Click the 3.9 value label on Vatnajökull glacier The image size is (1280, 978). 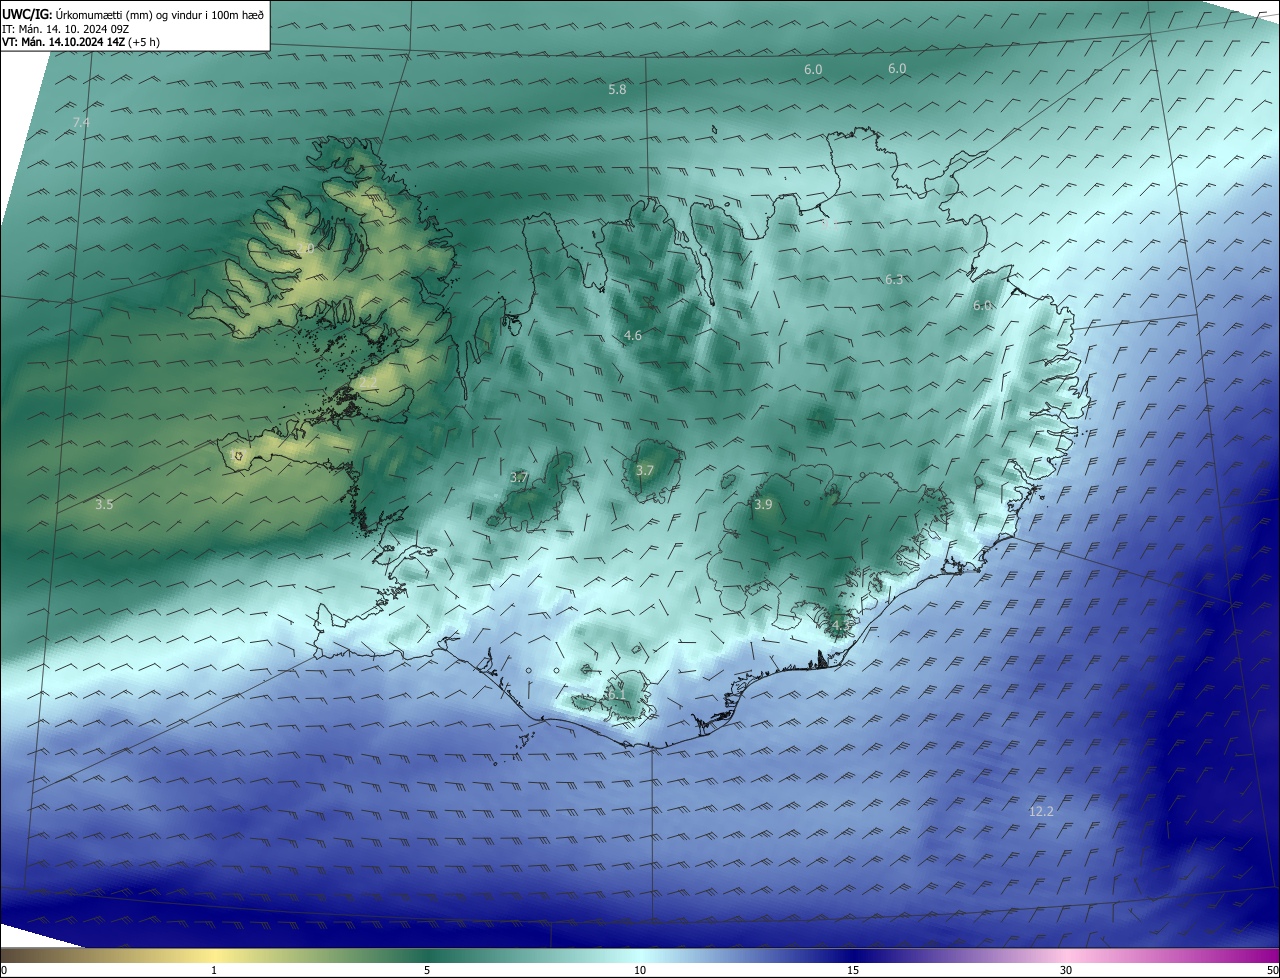(763, 505)
